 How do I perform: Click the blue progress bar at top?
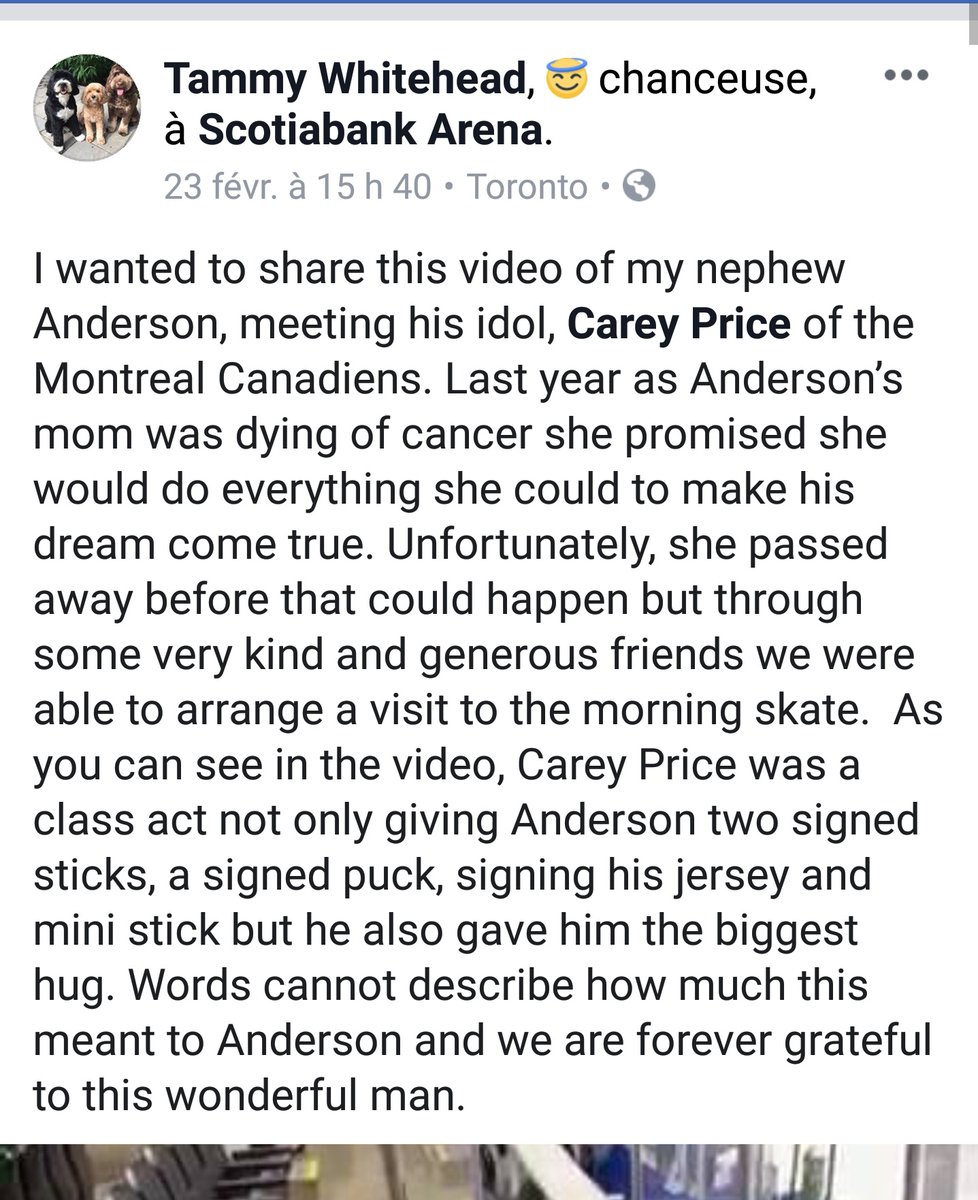click(489, 4)
